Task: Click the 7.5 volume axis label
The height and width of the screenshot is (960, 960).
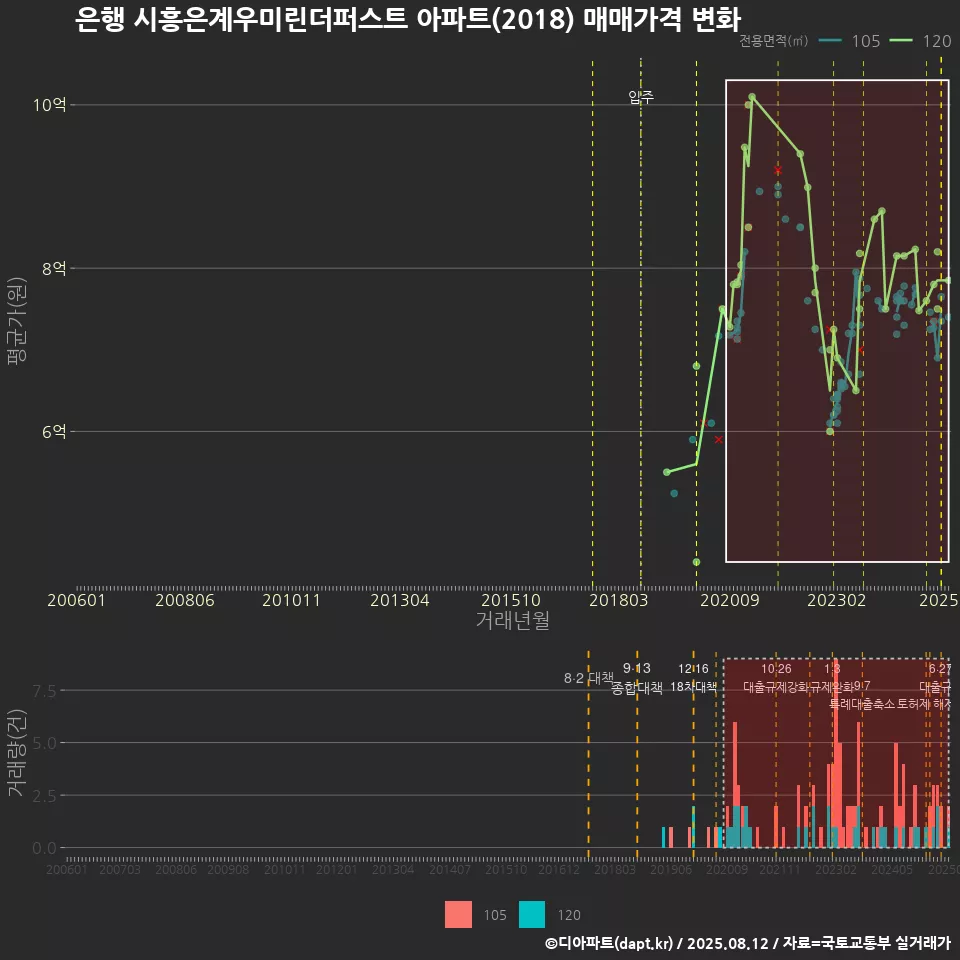Action: pos(44,691)
